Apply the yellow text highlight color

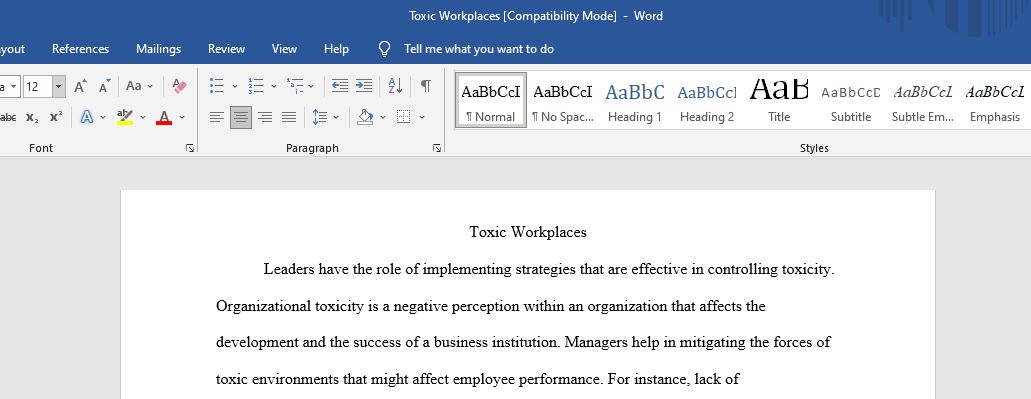[124, 118]
